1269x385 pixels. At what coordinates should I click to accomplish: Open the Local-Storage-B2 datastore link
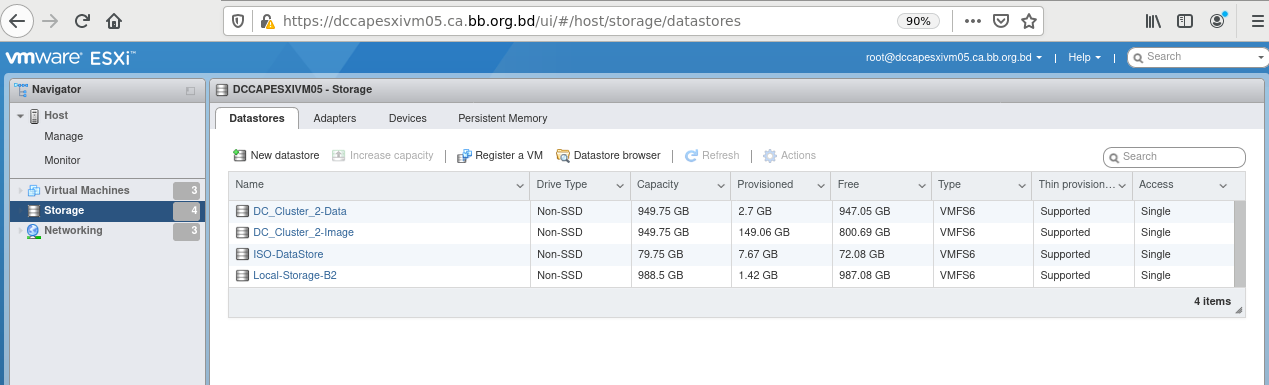pos(295,276)
